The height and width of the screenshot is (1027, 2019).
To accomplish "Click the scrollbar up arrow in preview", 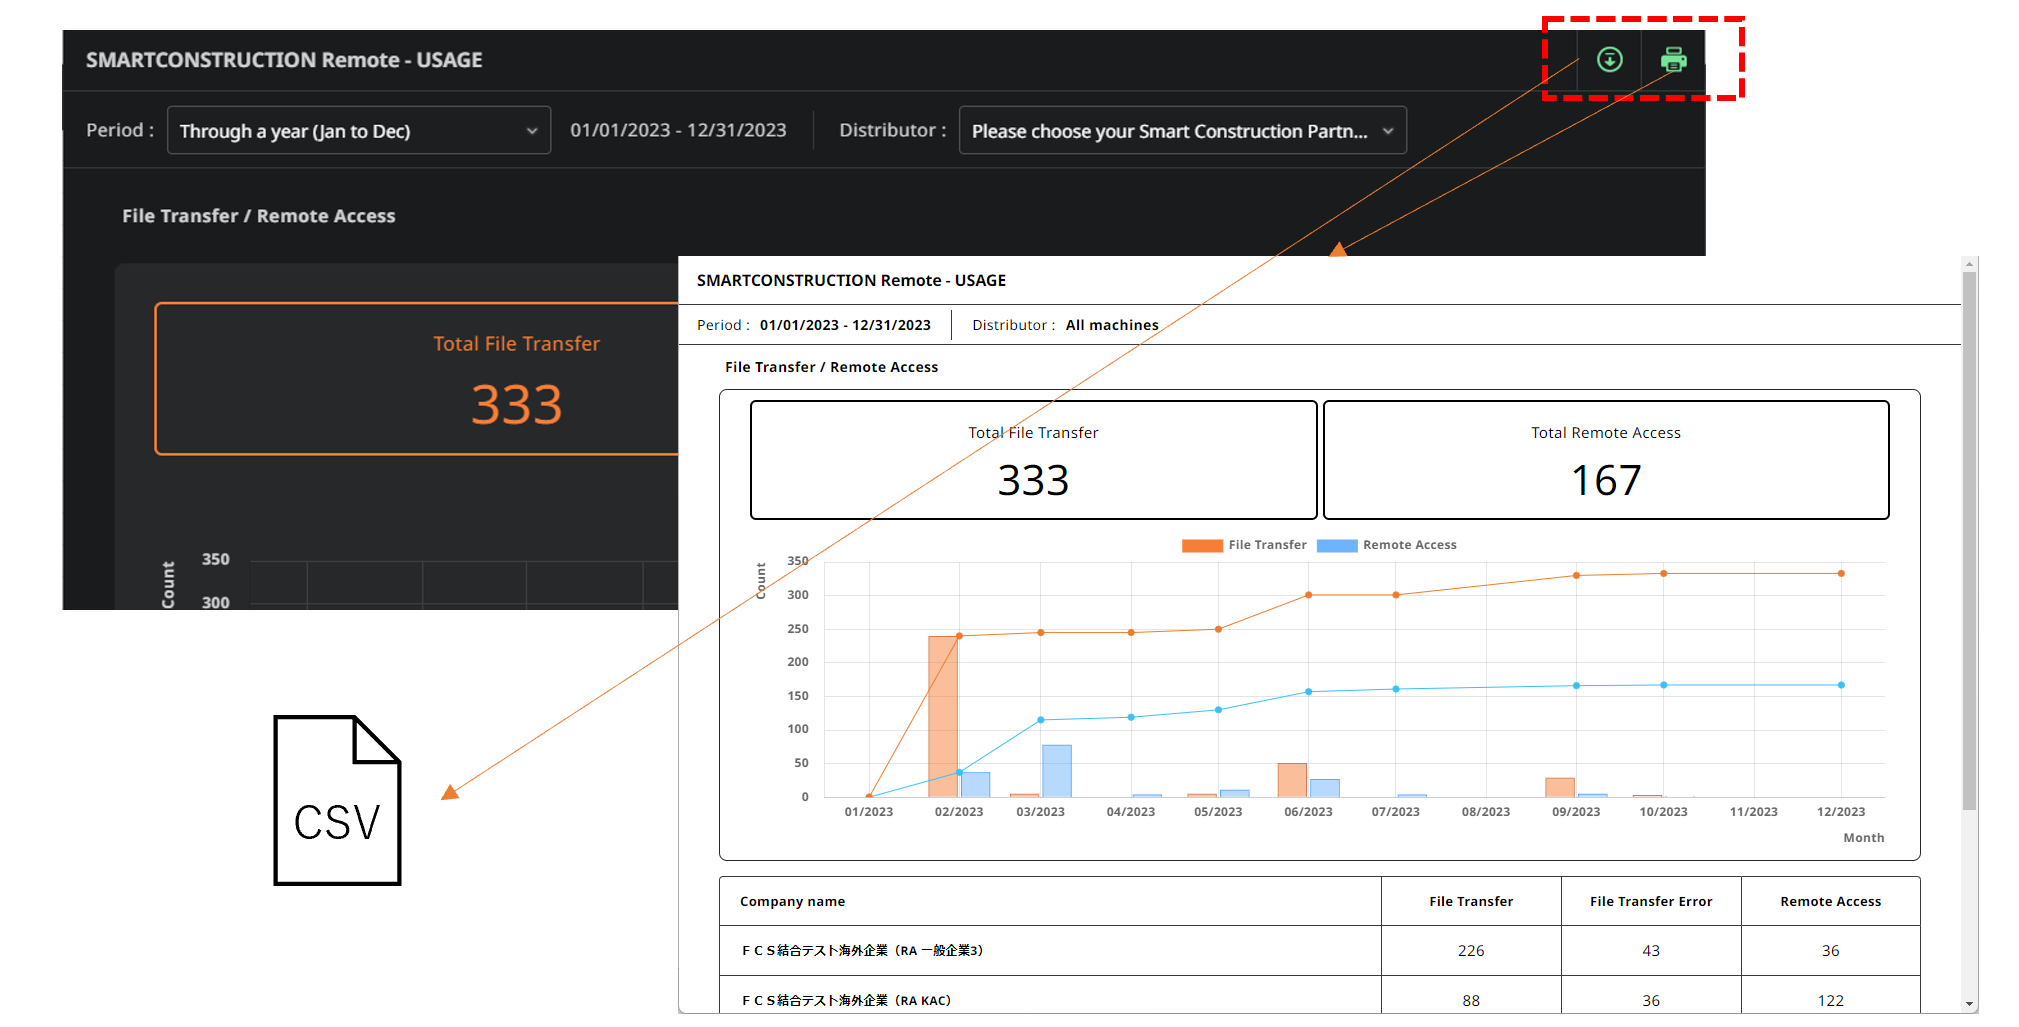I will [1969, 265].
